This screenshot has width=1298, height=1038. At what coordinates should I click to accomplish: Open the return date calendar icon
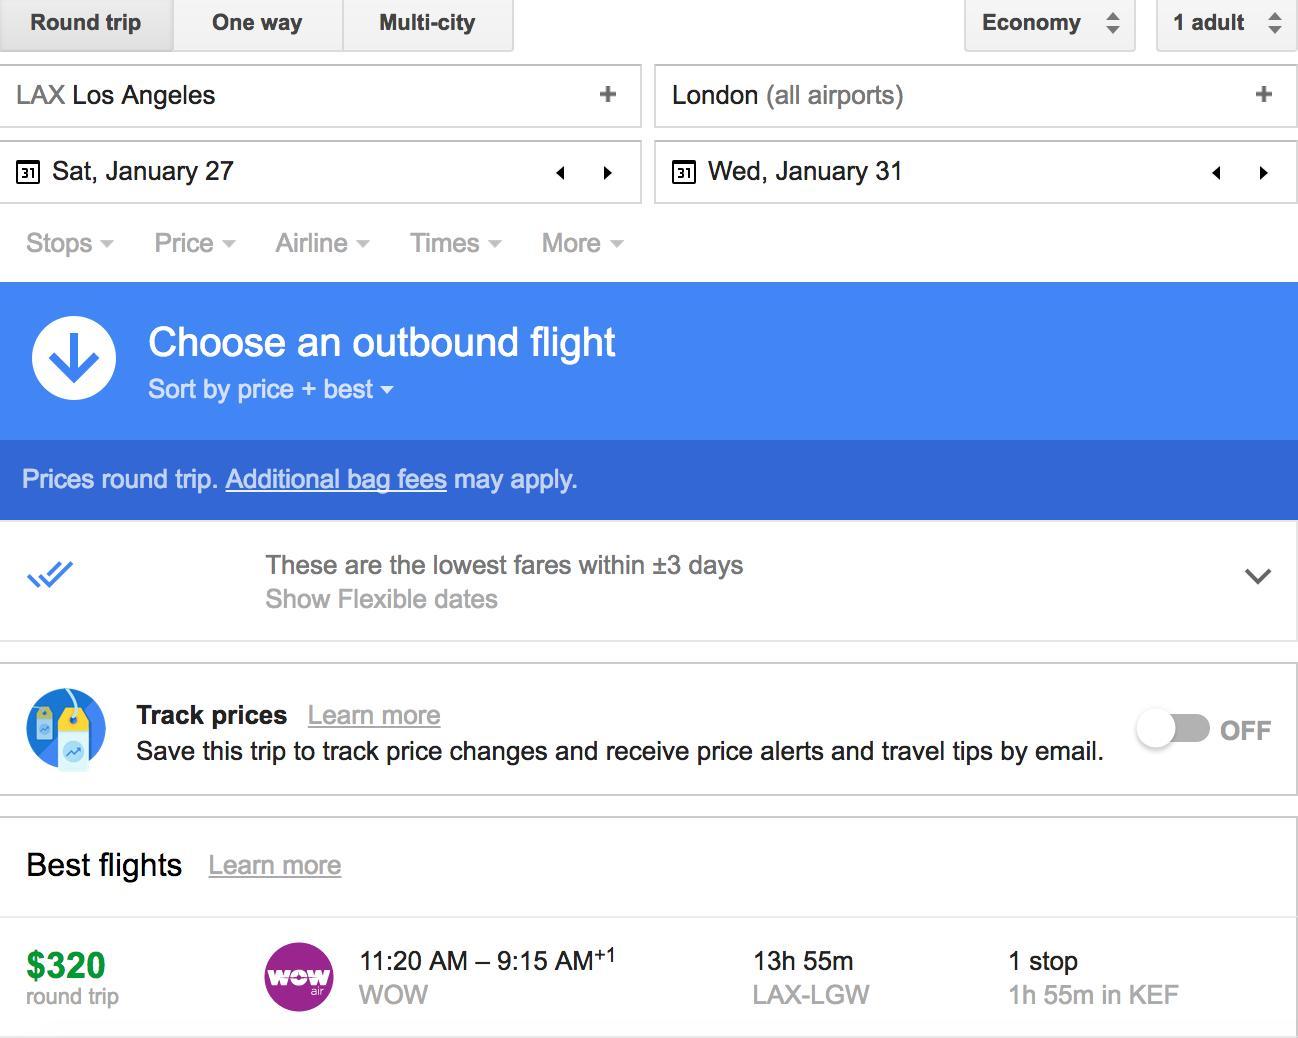[684, 171]
